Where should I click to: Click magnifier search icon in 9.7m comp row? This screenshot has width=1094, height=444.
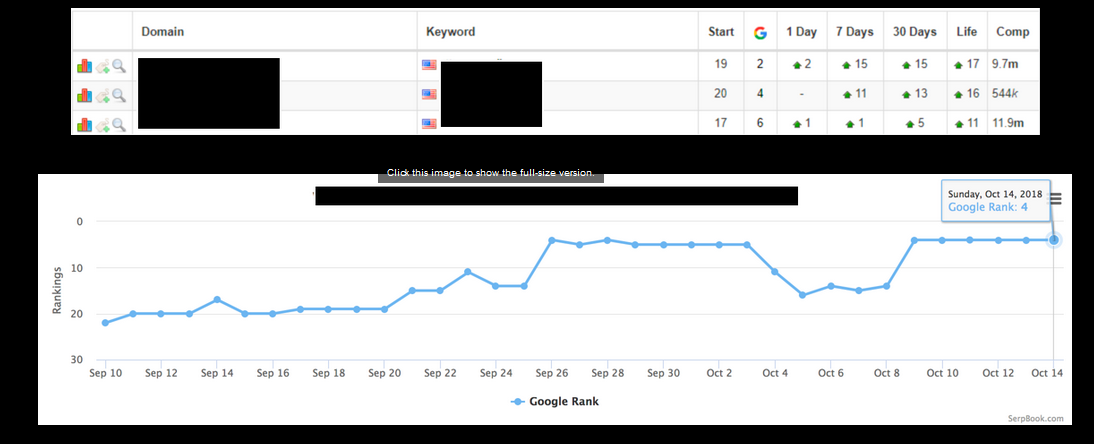pyautogui.click(x=119, y=66)
